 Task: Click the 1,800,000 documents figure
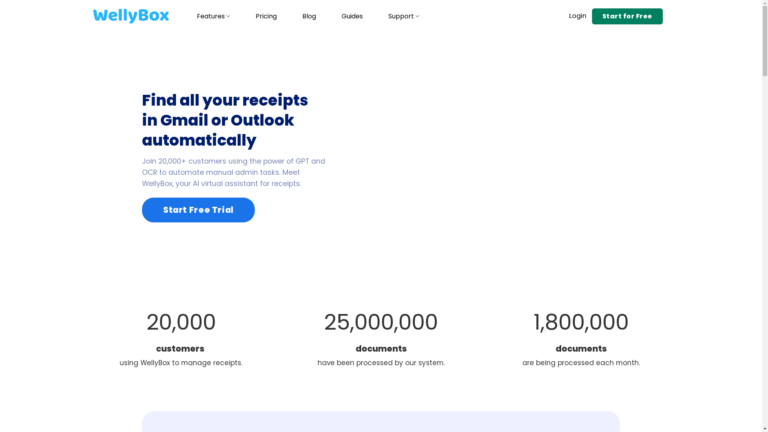580,322
